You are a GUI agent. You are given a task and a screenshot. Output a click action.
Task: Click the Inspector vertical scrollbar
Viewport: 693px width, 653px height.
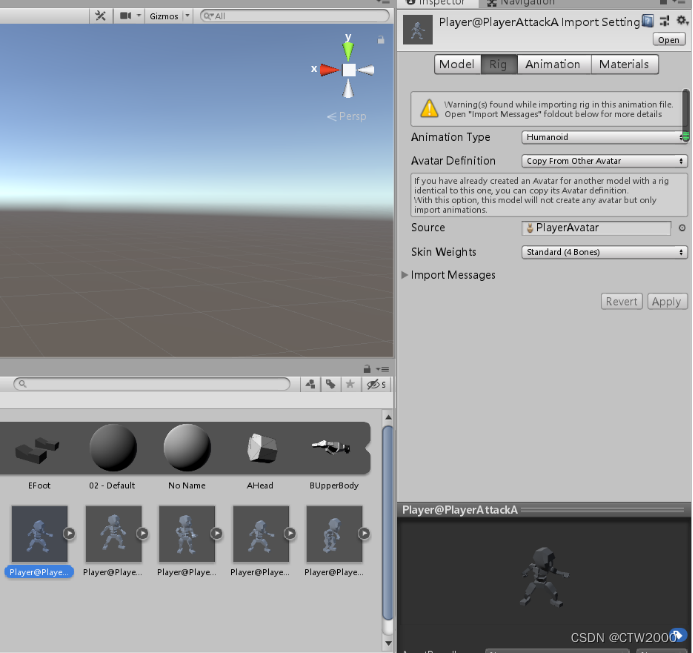tap(686, 115)
